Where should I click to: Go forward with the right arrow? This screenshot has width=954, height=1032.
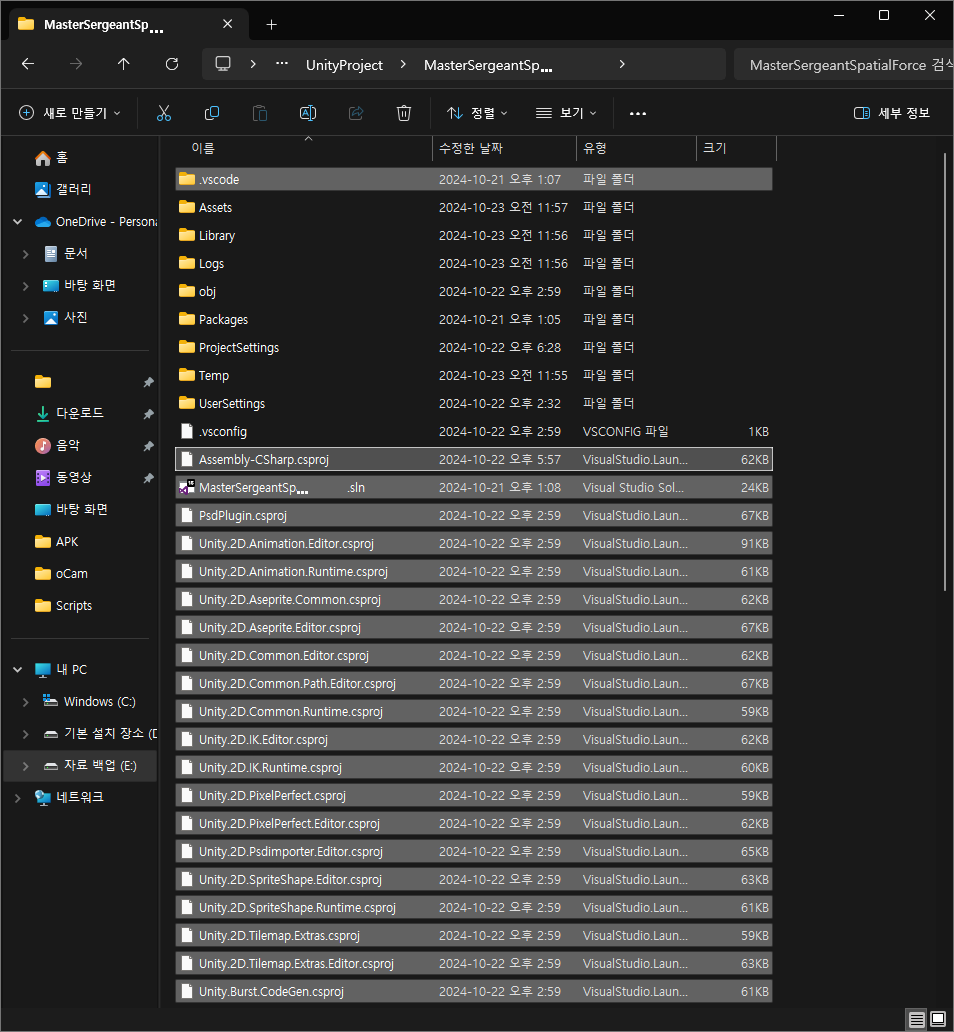click(76, 64)
